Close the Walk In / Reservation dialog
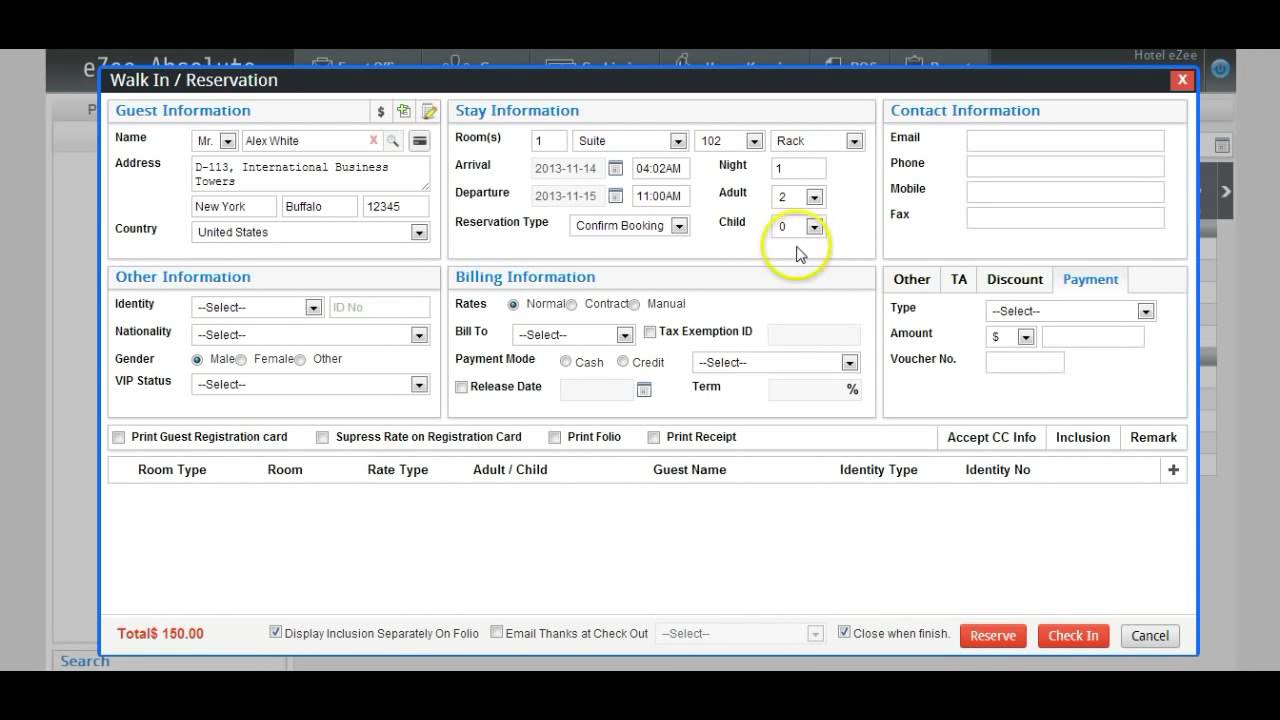Image resolution: width=1280 pixels, height=720 pixels. click(x=1182, y=80)
